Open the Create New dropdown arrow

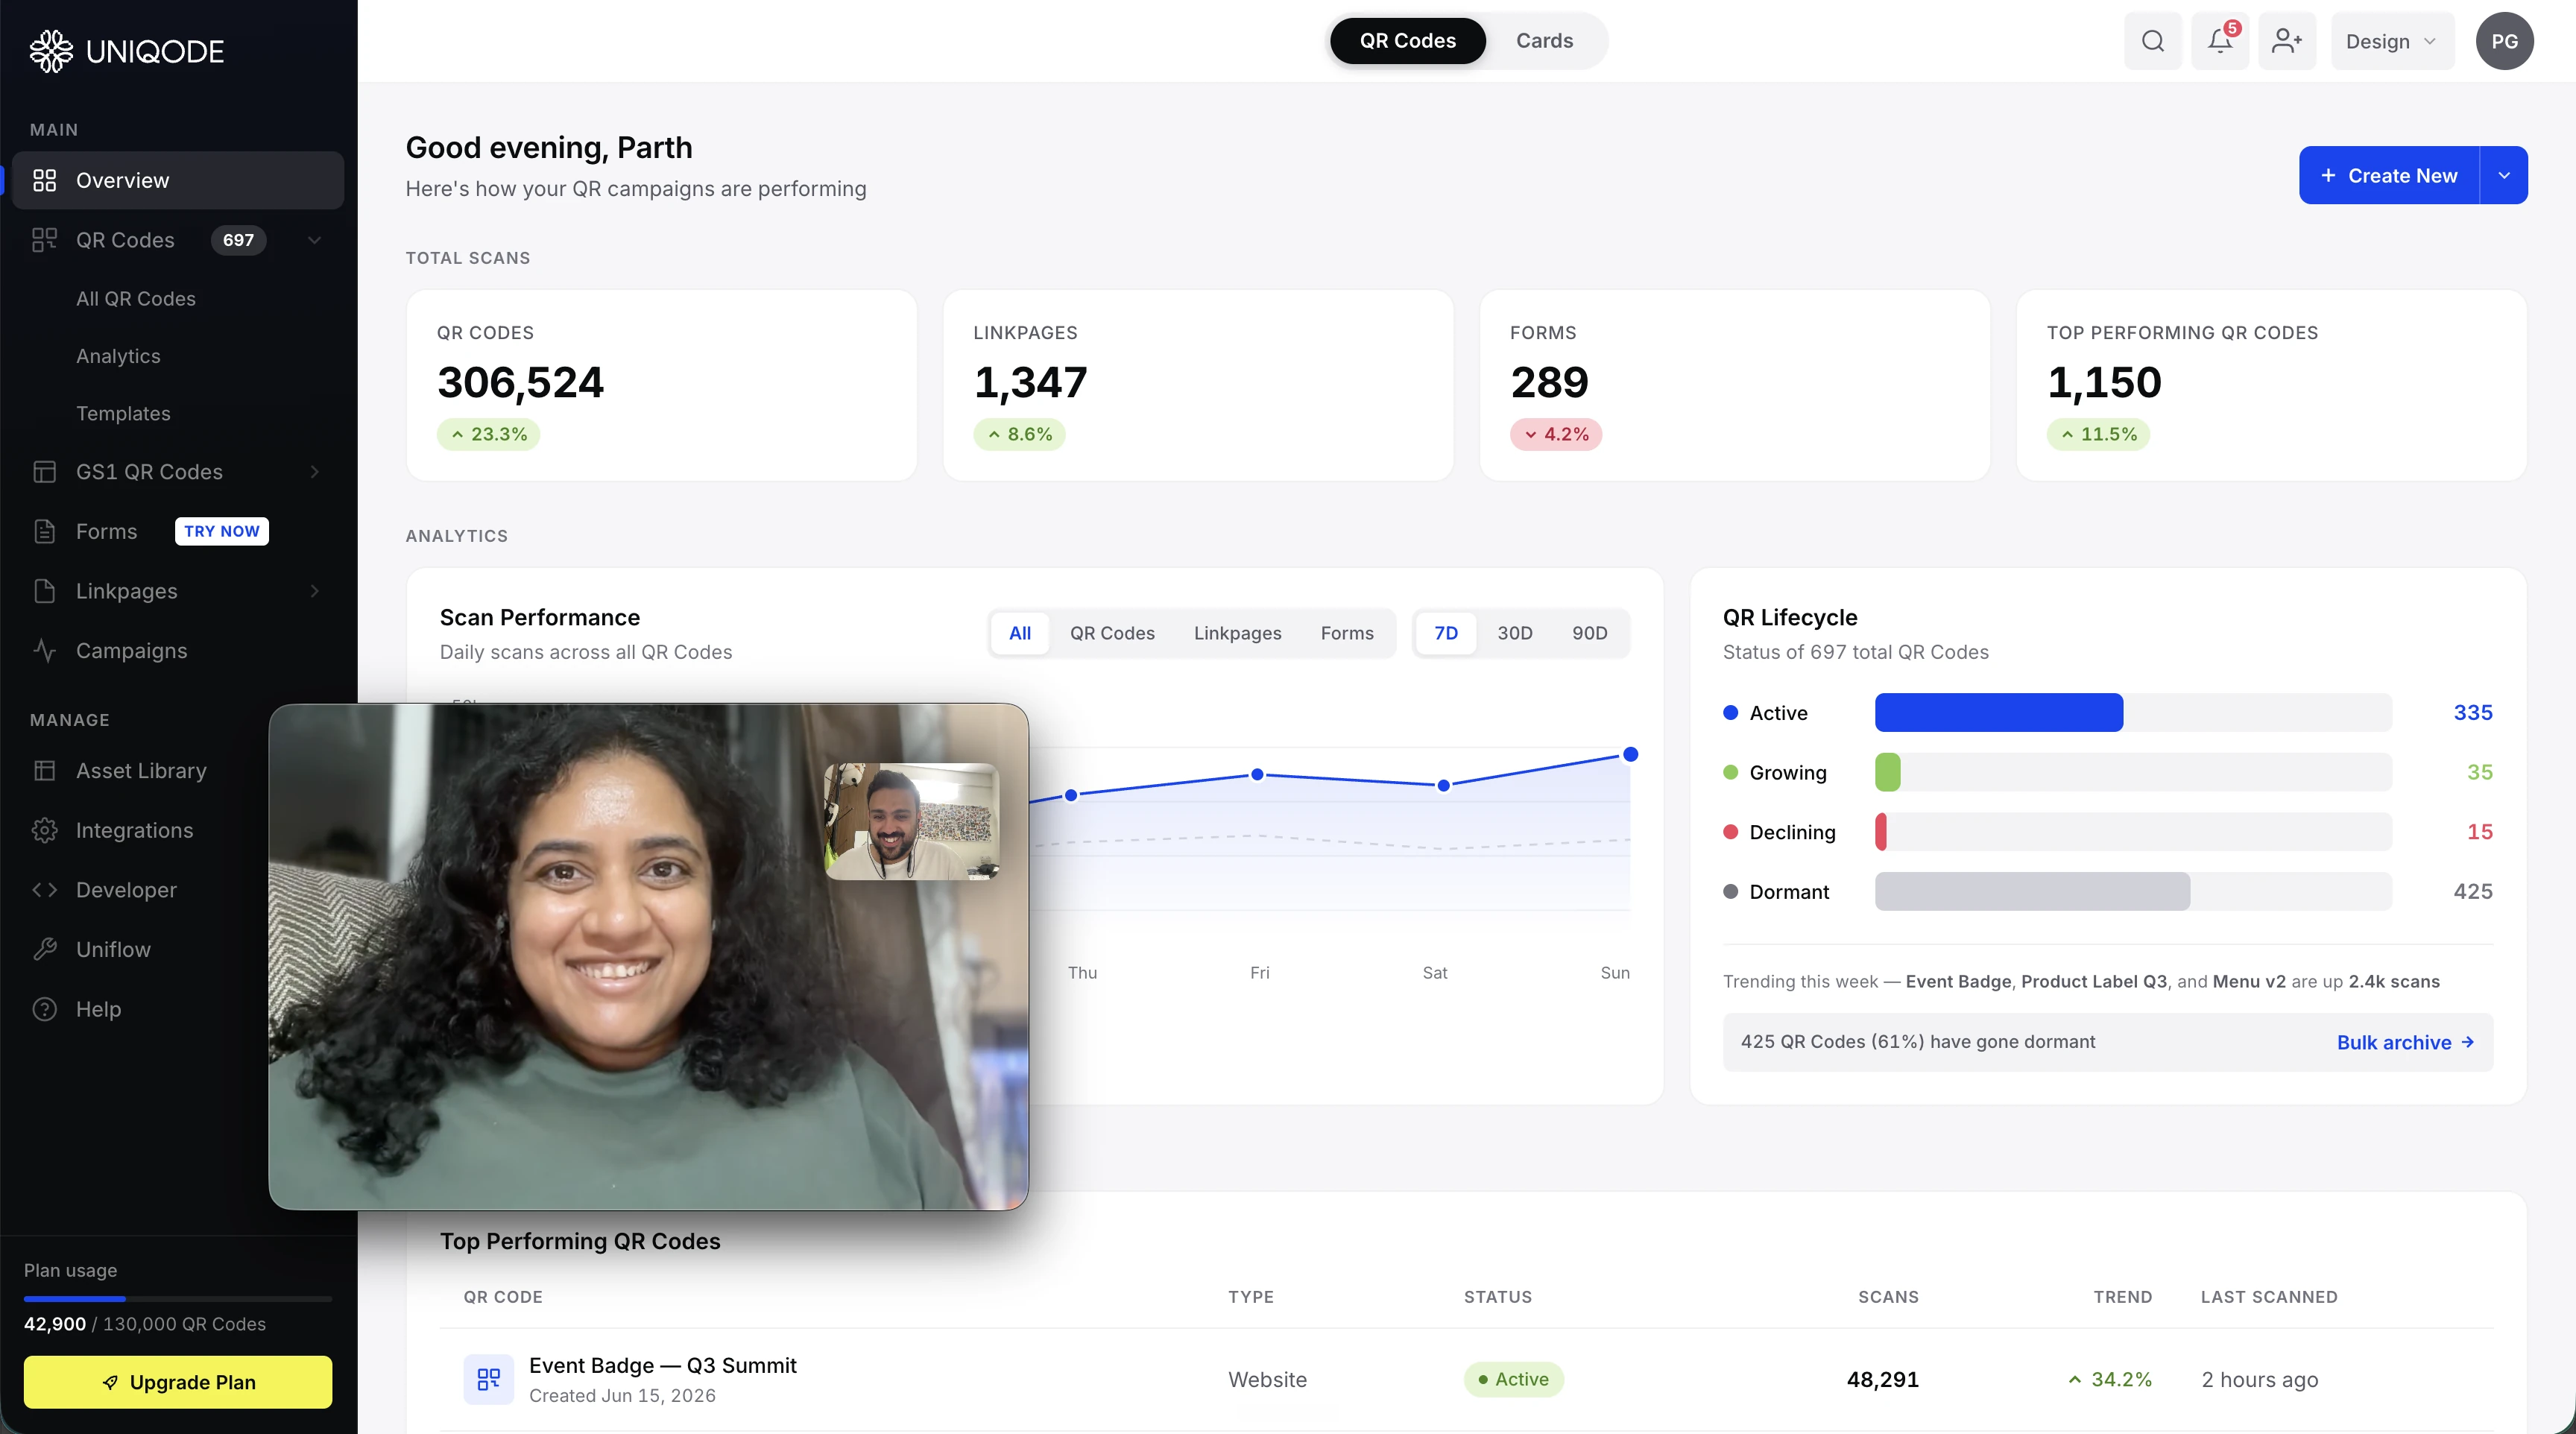pyautogui.click(x=2504, y=176)
